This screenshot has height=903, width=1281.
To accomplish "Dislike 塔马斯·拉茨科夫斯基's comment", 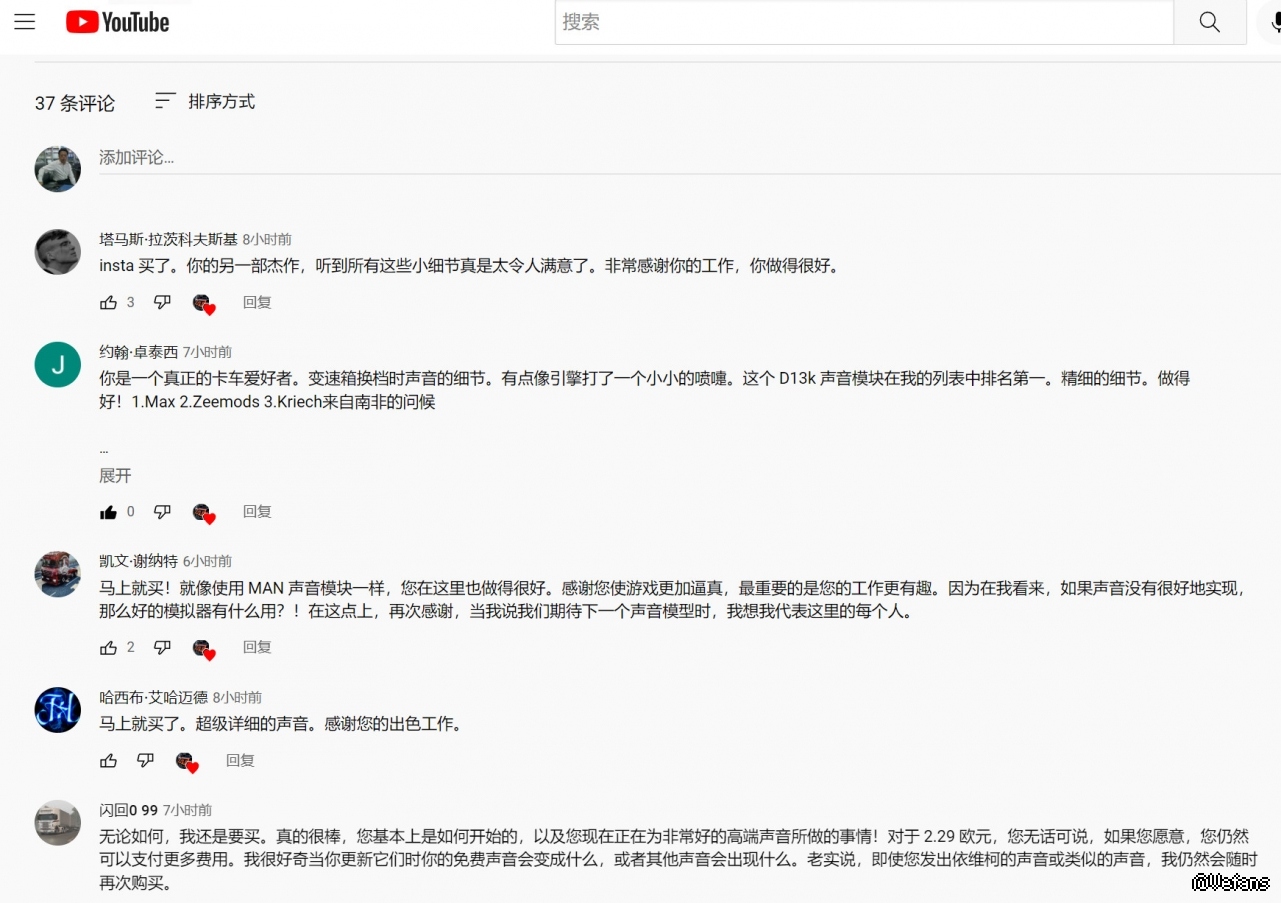I will coord(162,302).
